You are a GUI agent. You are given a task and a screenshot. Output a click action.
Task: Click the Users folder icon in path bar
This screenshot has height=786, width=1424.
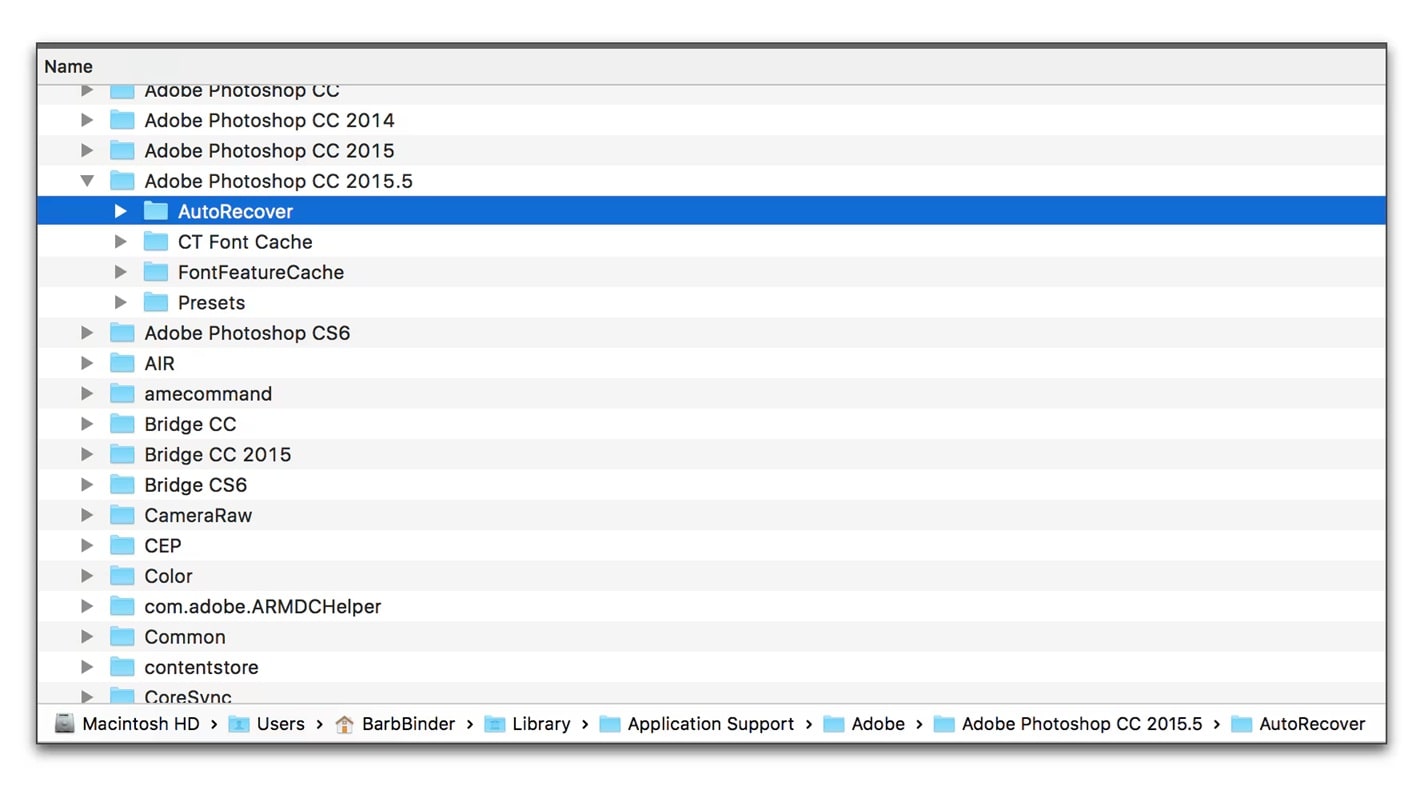(238, 723)
